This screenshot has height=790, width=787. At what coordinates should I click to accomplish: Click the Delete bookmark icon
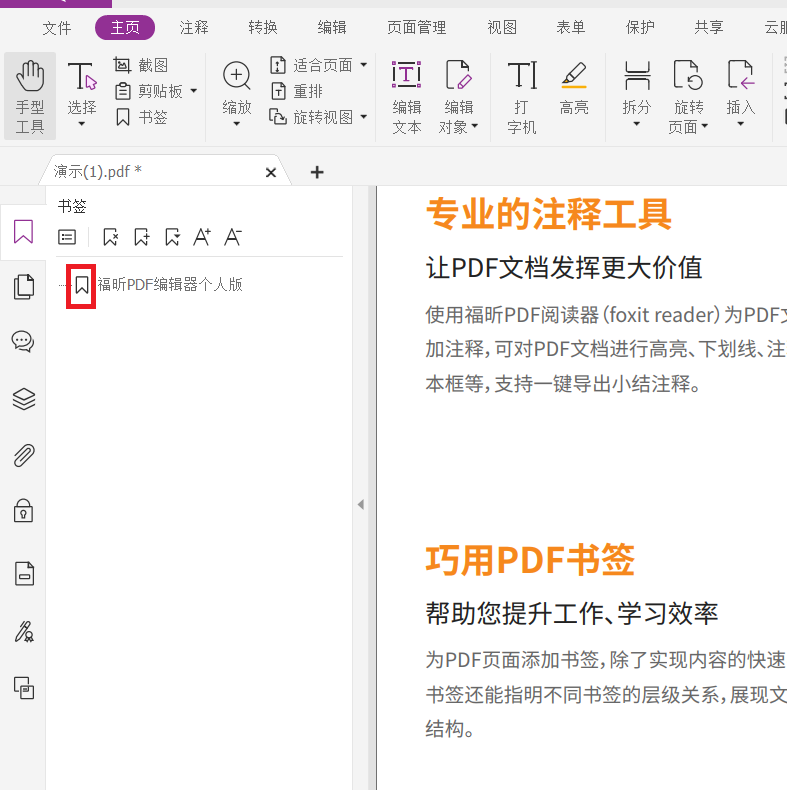[110, 237]
